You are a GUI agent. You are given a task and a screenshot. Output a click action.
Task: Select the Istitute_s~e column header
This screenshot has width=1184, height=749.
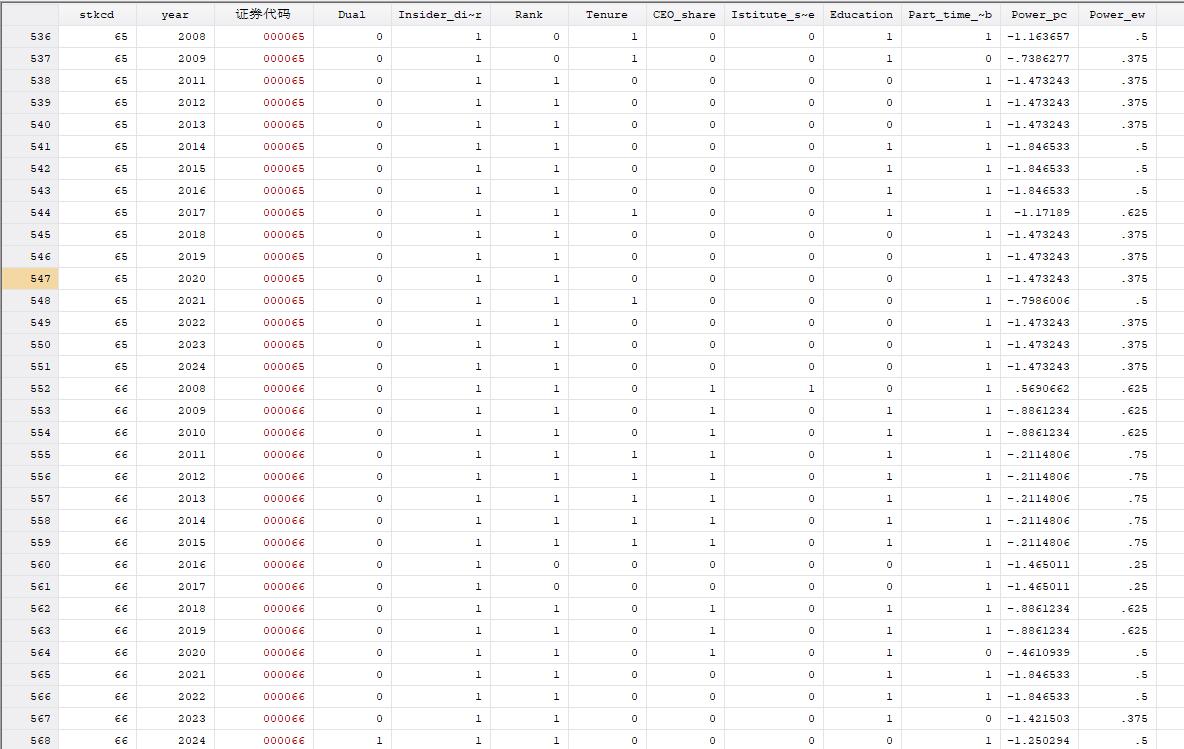click(x=773, y=14)
